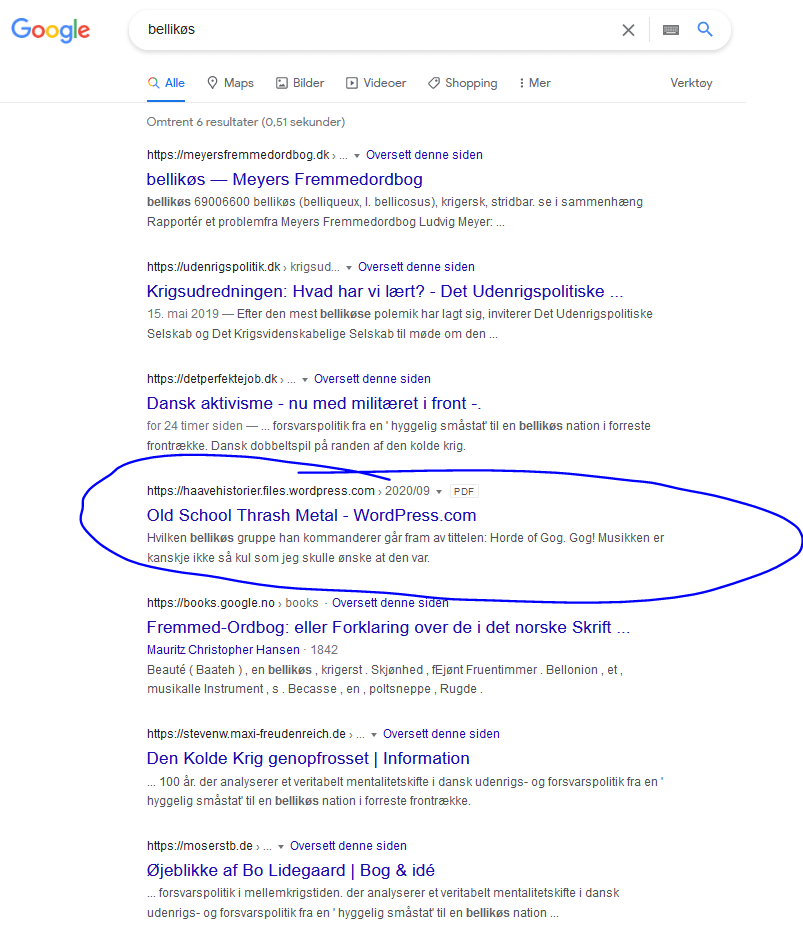Viewport: 803px width, 927px height.
Task: Open Old School Thrash Metal result
Action: 311,515
